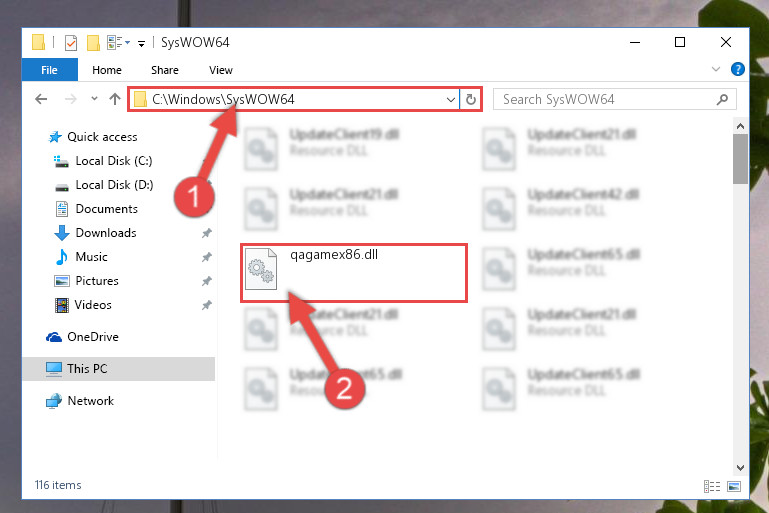The image size is (769, 513).
Task: Go back with the left arrow
Action: click(41, 100)
